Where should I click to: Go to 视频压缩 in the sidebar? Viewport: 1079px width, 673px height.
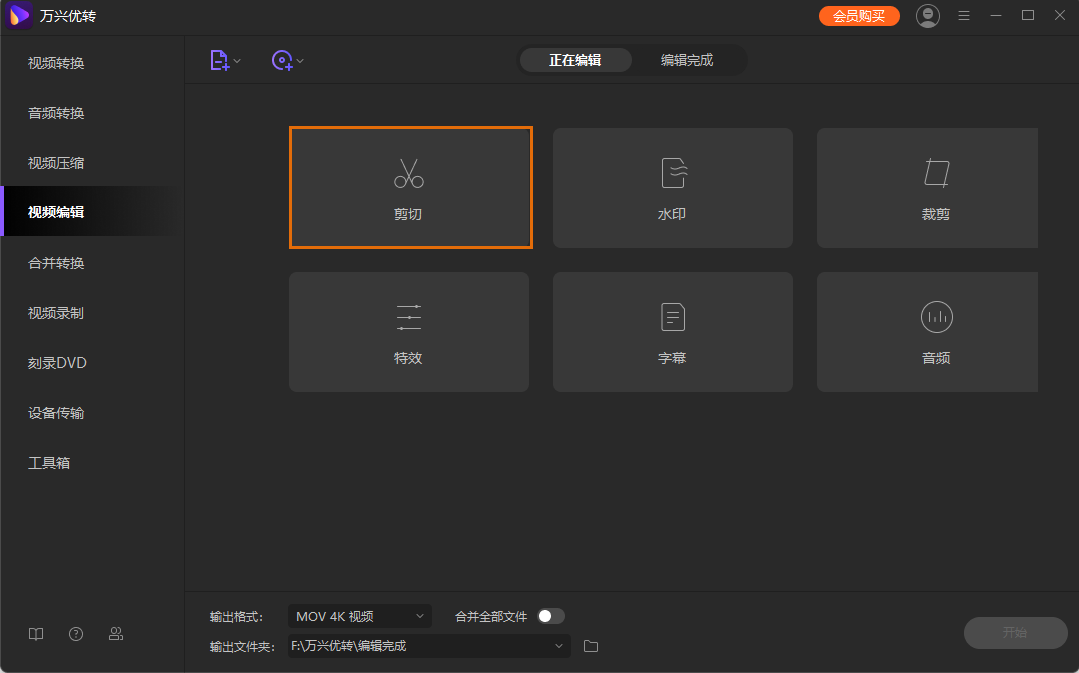tap(56, 163)
